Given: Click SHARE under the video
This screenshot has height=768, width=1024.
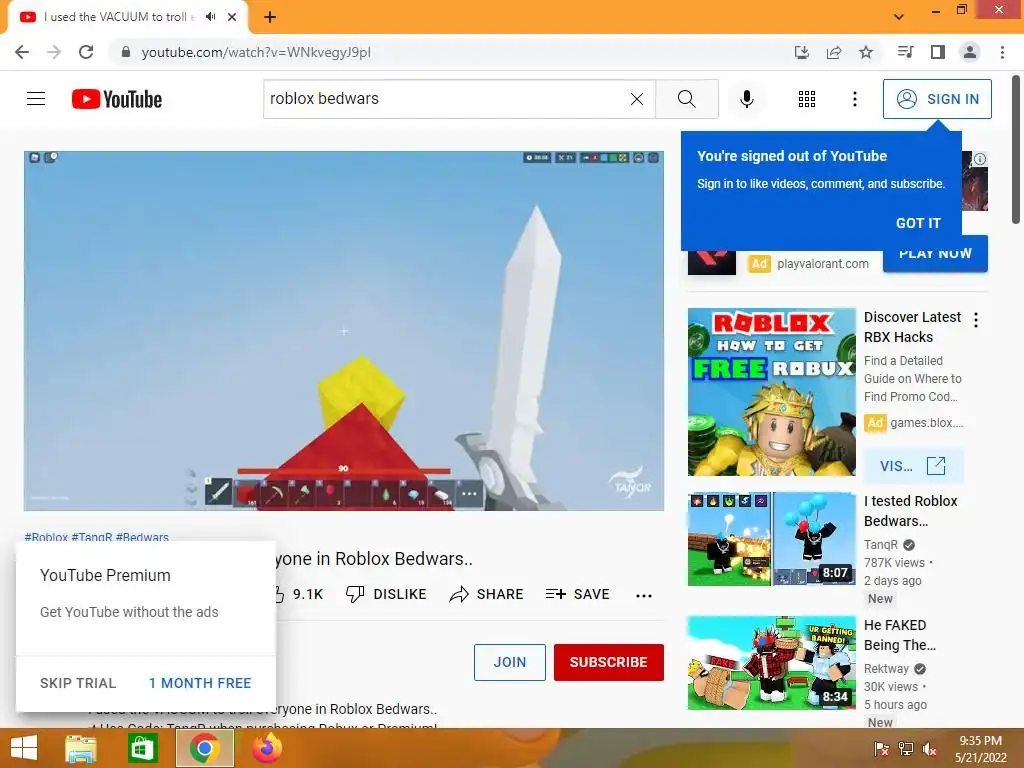Looking at the screenshot, I should click(x=487, y=594).
